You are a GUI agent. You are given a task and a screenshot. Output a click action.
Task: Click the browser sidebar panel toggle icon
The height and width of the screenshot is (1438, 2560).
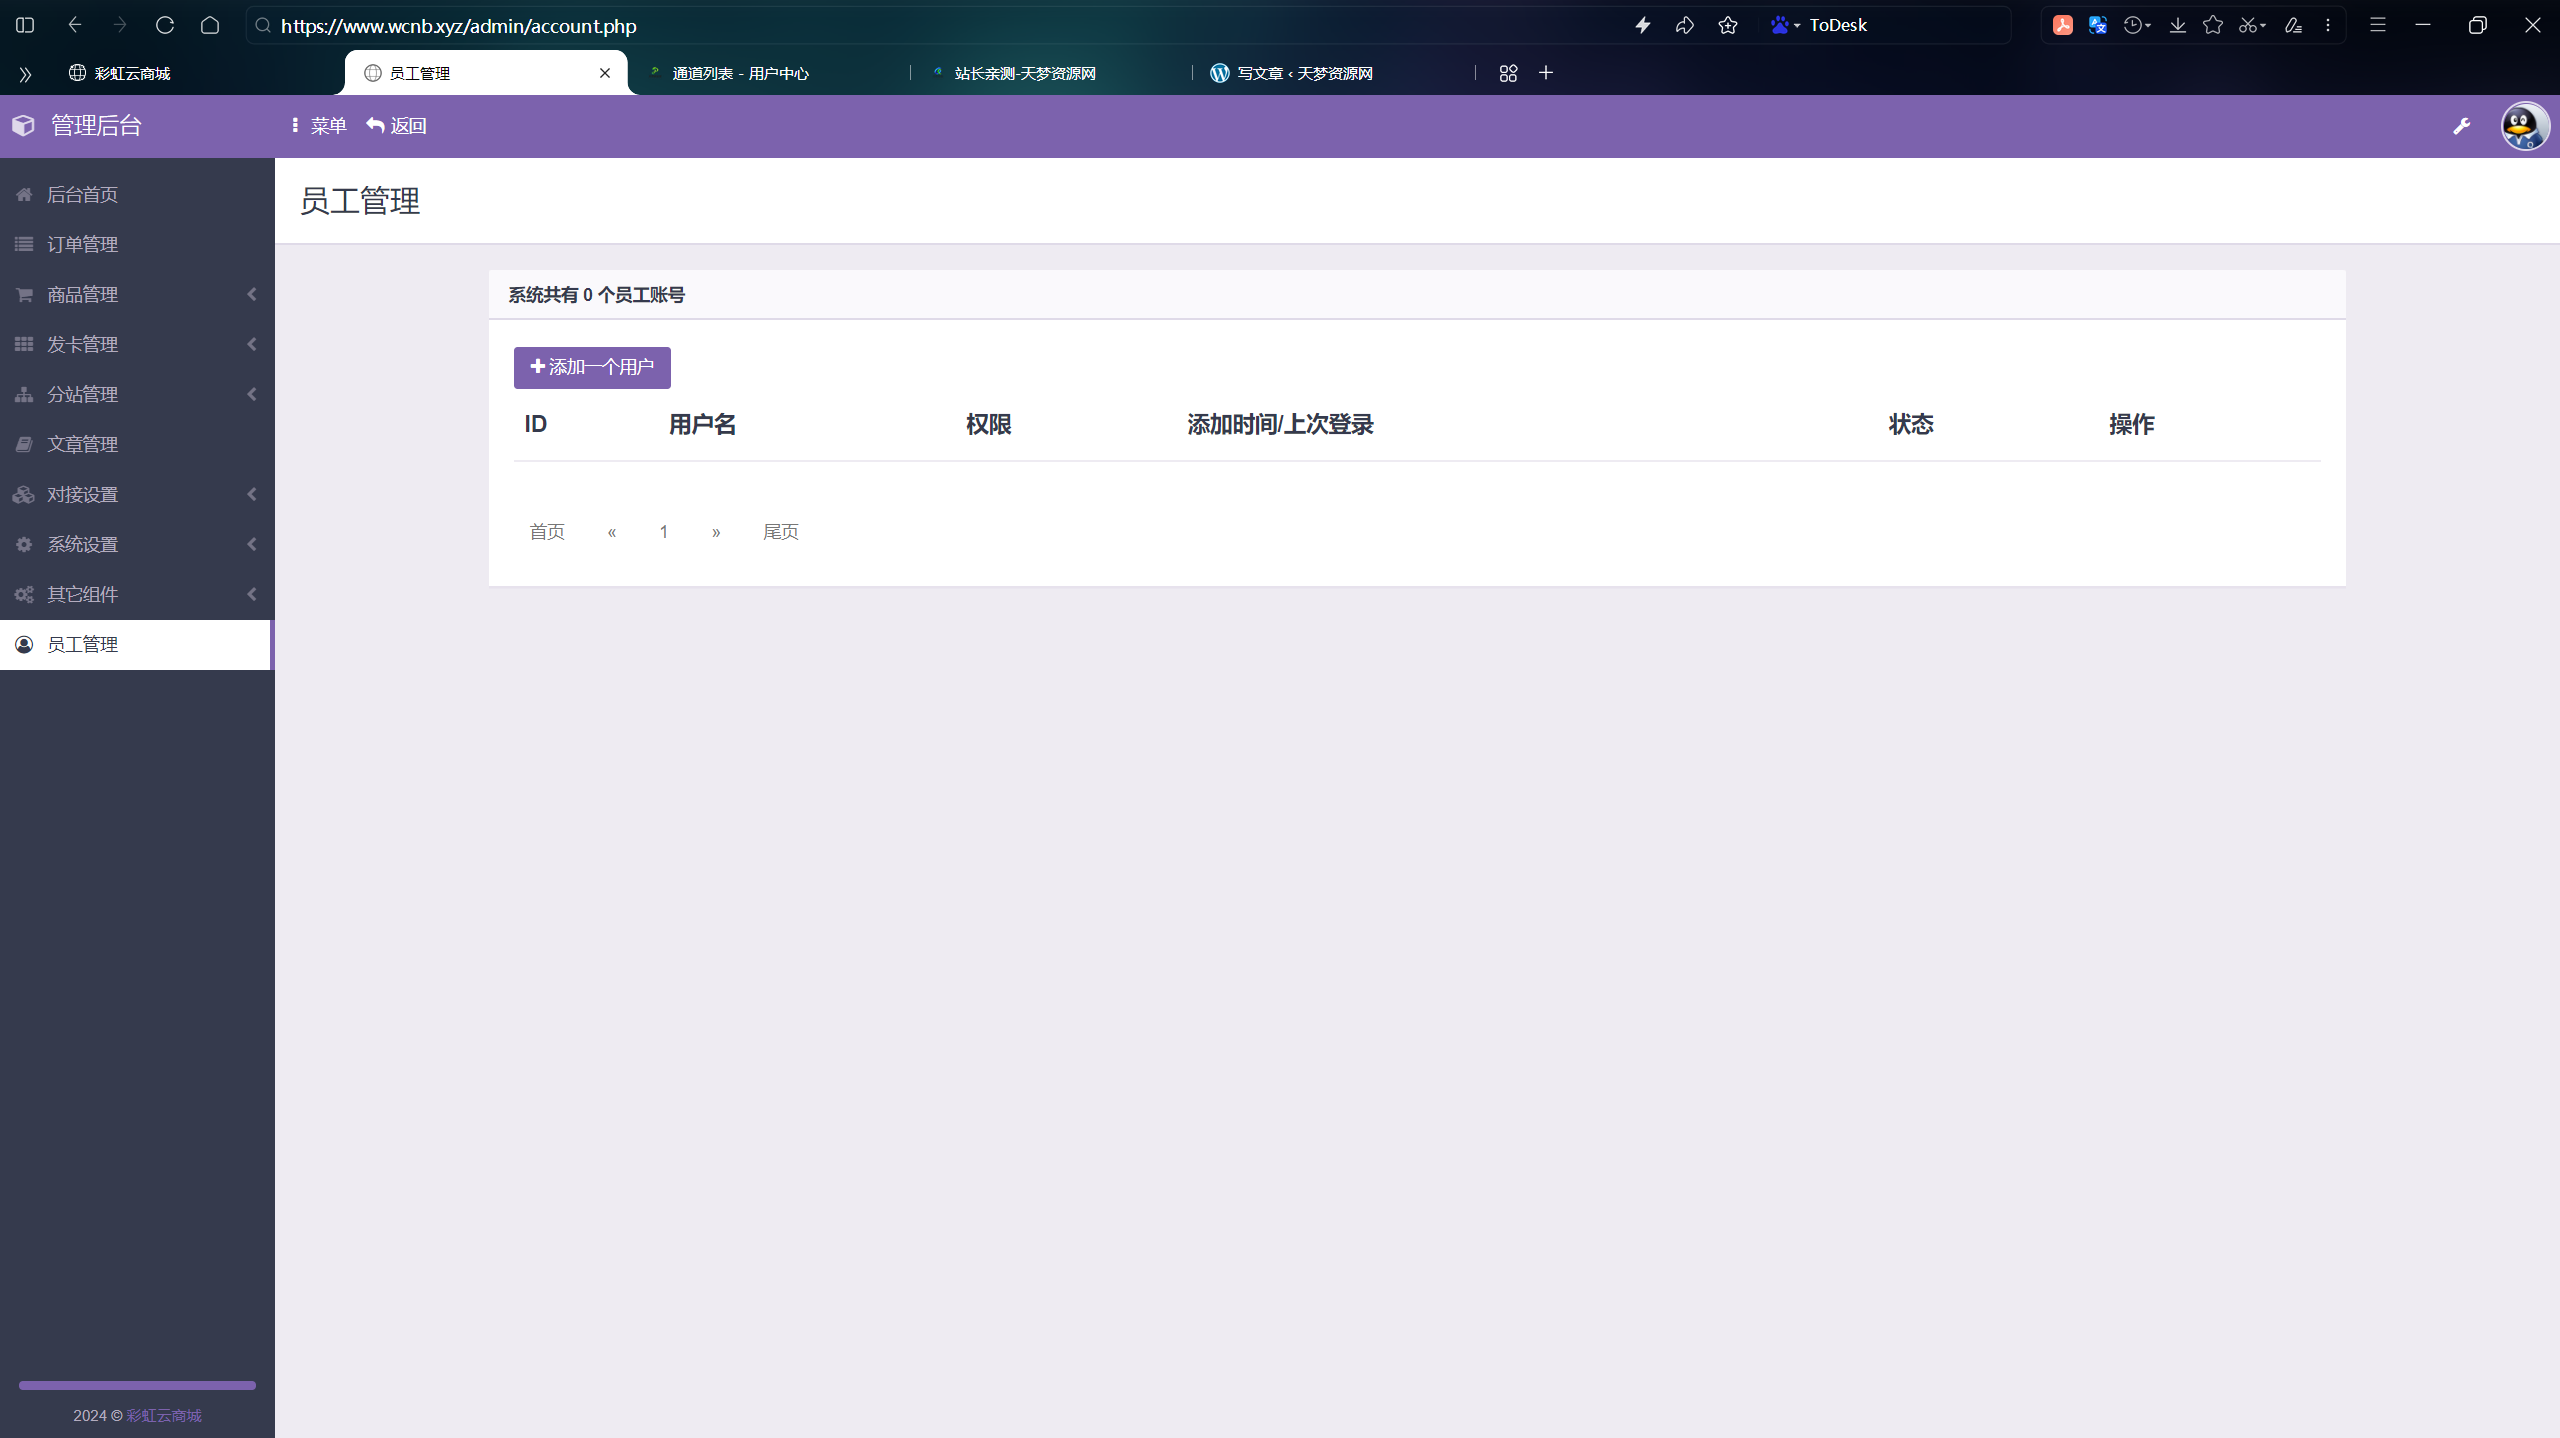25,25
